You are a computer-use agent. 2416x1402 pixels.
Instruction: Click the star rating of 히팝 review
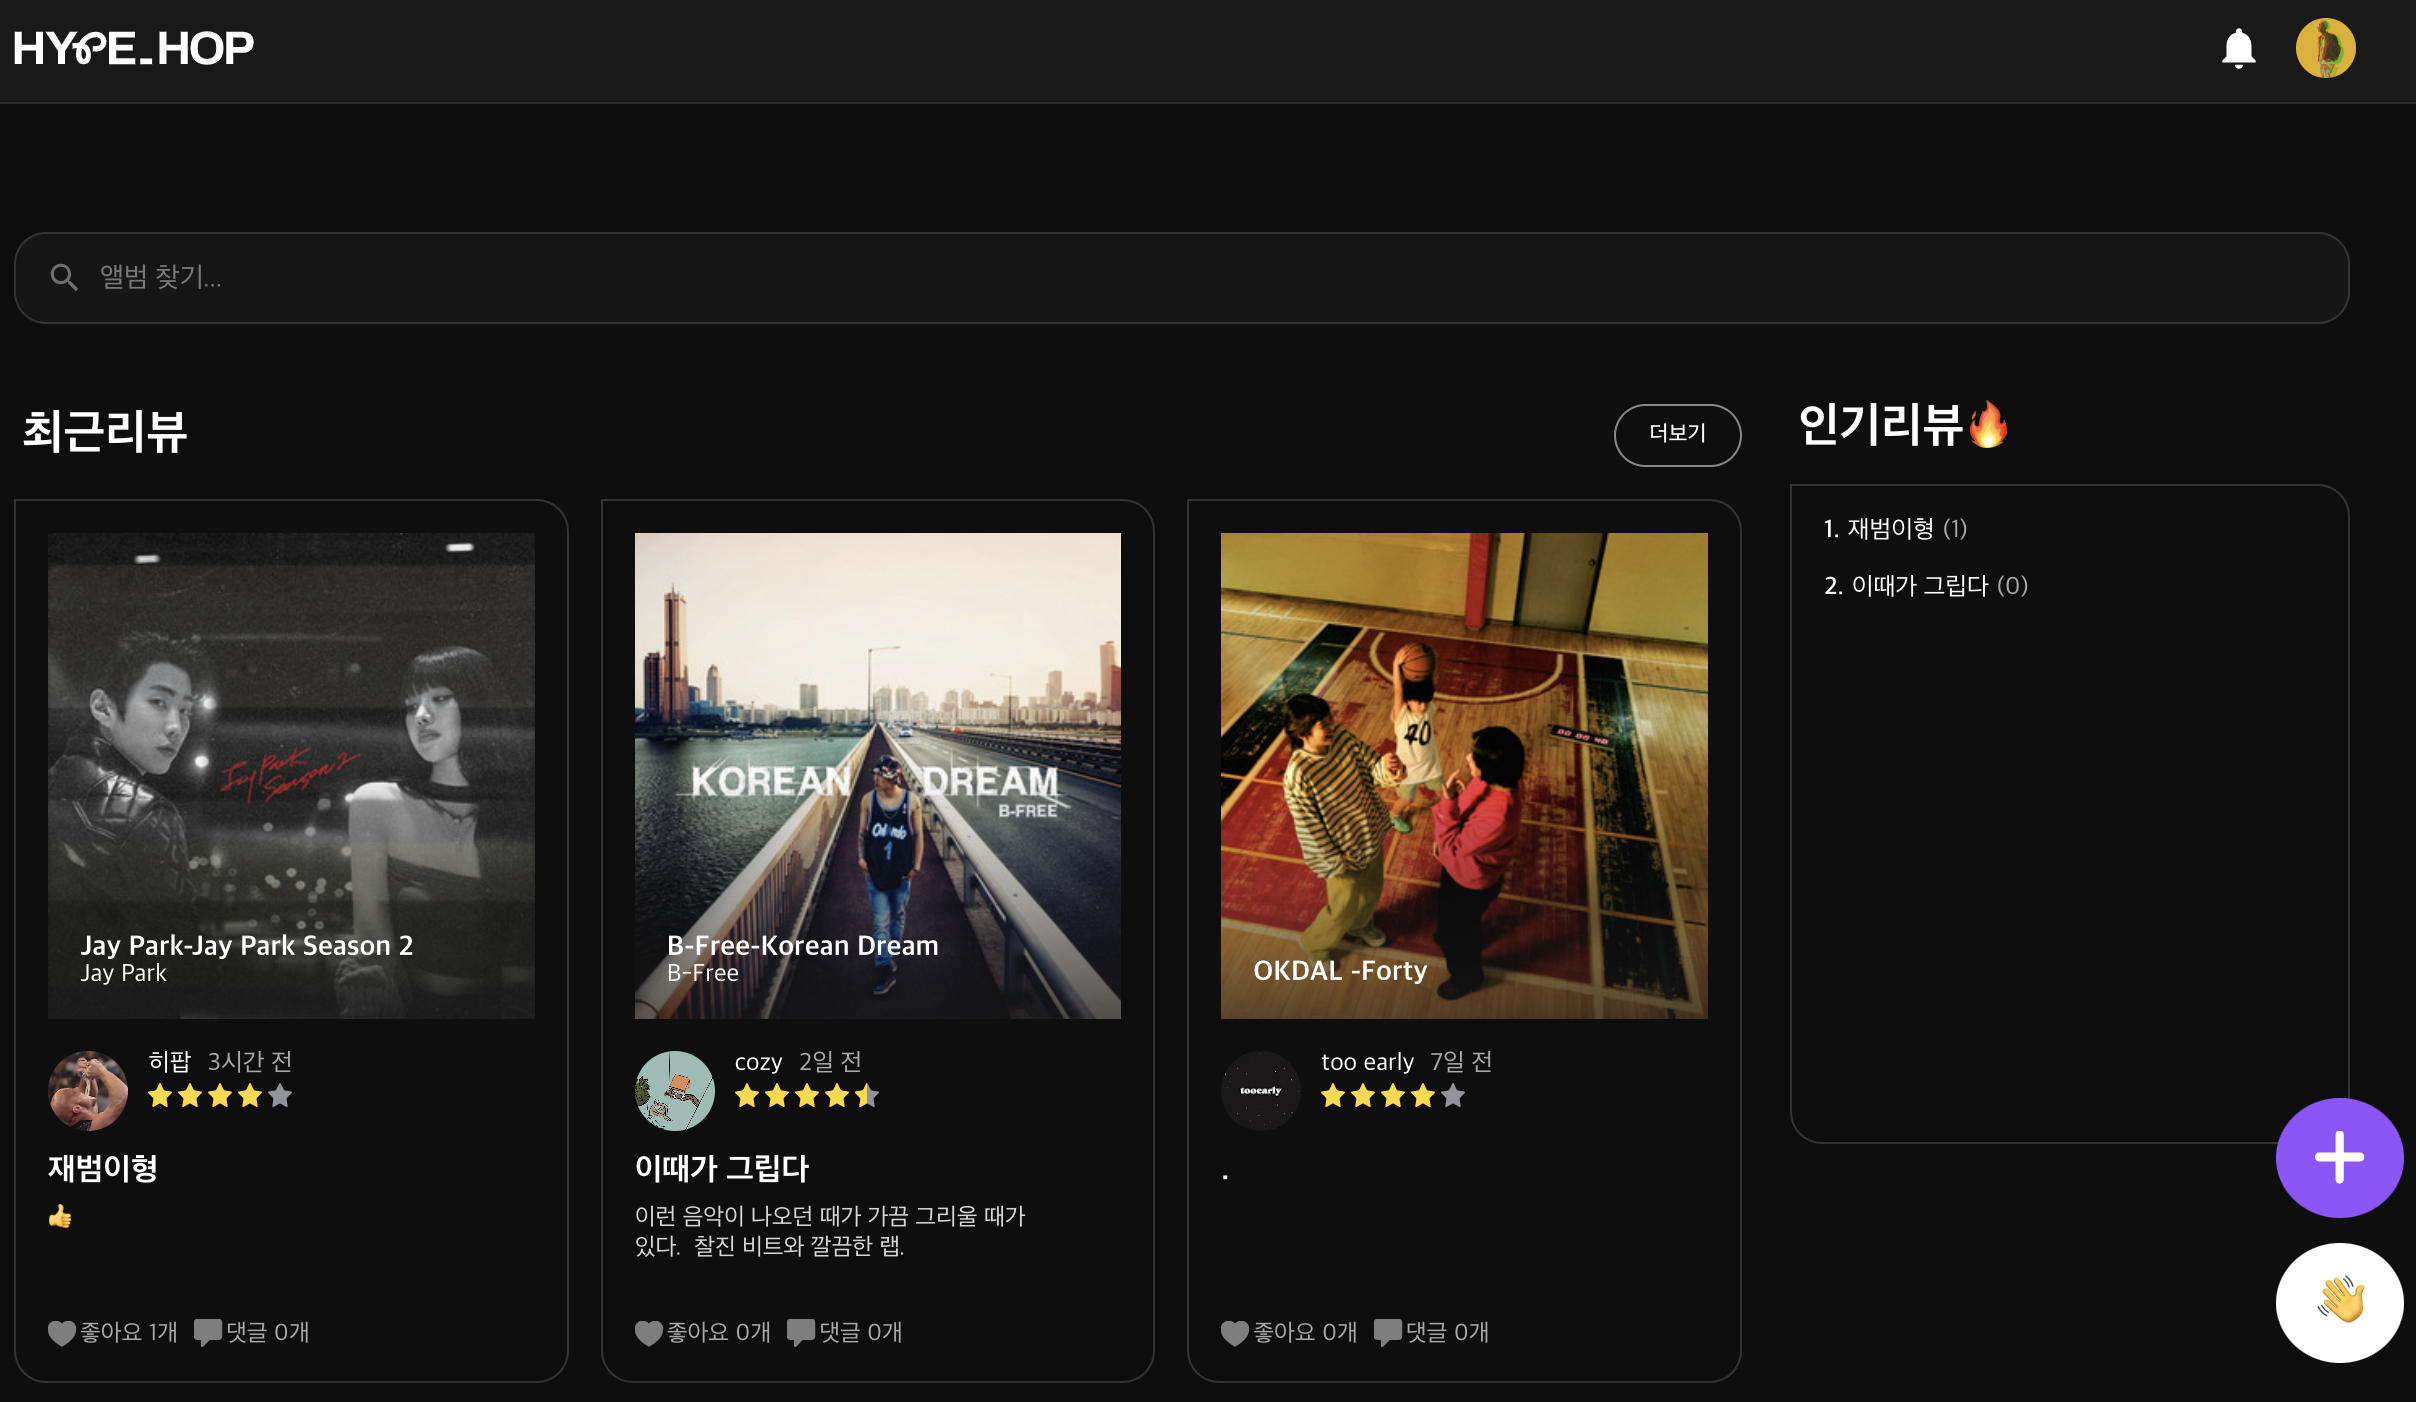pos(220,1096)
